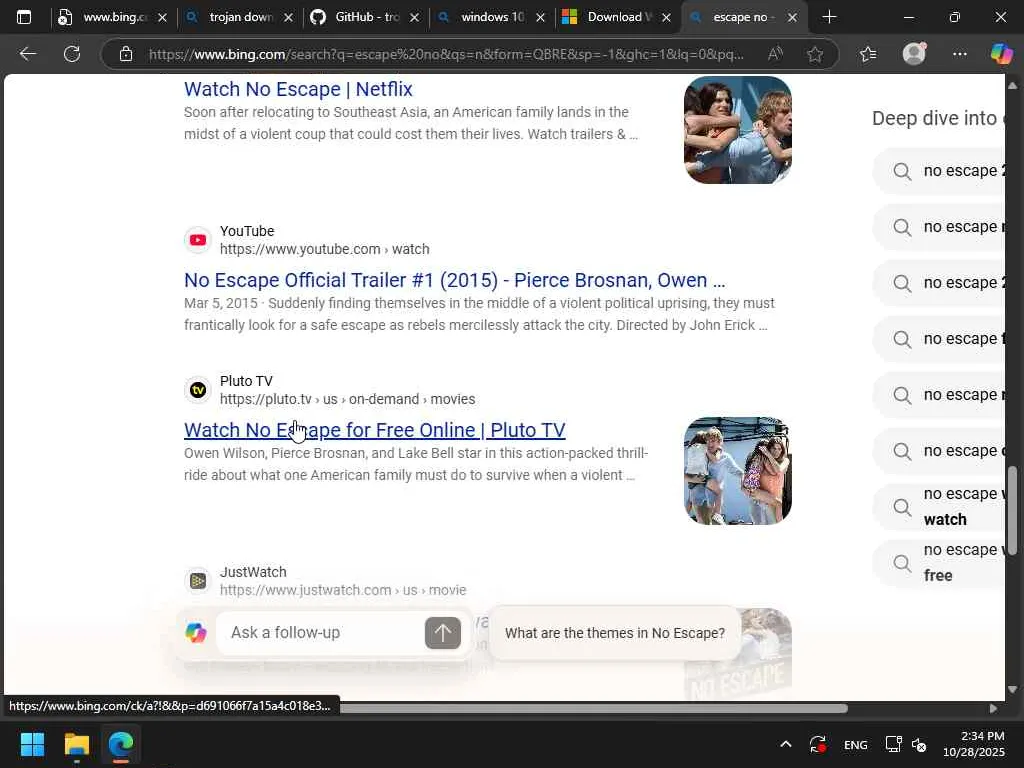Close the GitHub tab

tap(414, 18)
